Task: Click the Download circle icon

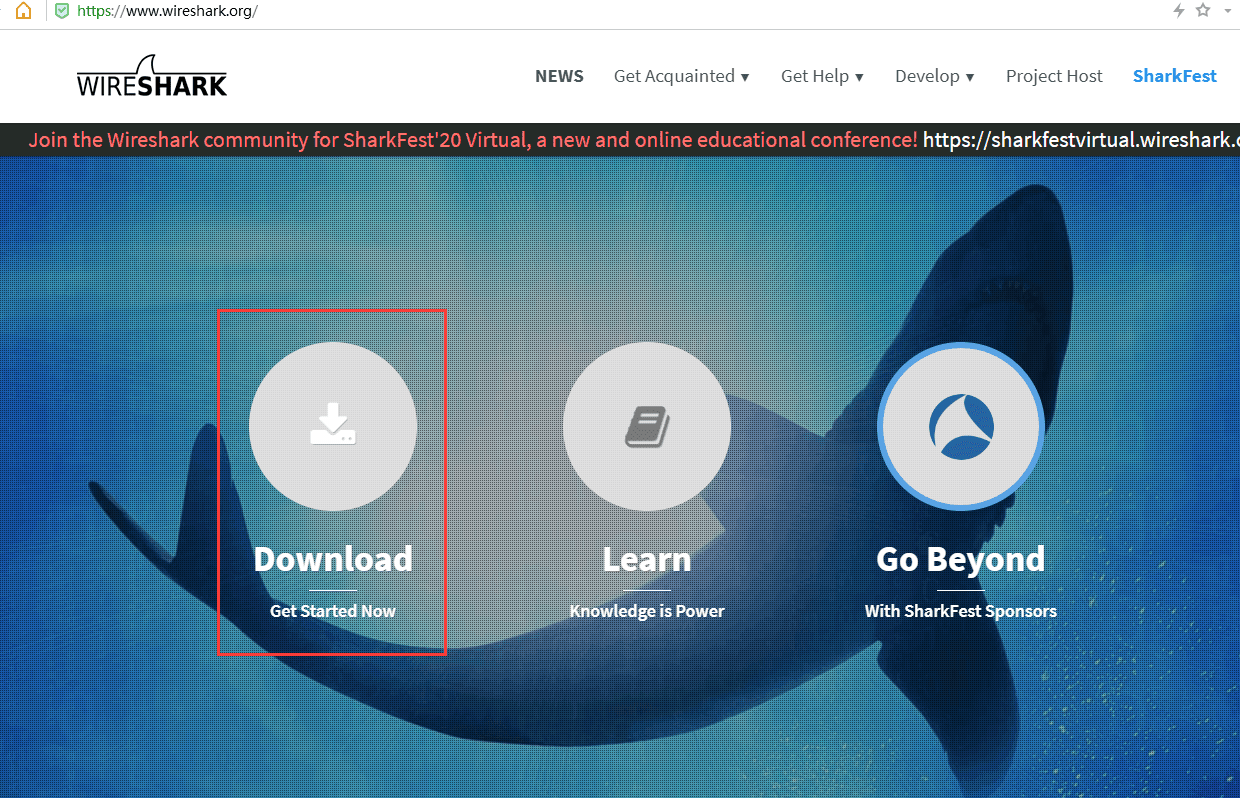Action: (333, 427)
